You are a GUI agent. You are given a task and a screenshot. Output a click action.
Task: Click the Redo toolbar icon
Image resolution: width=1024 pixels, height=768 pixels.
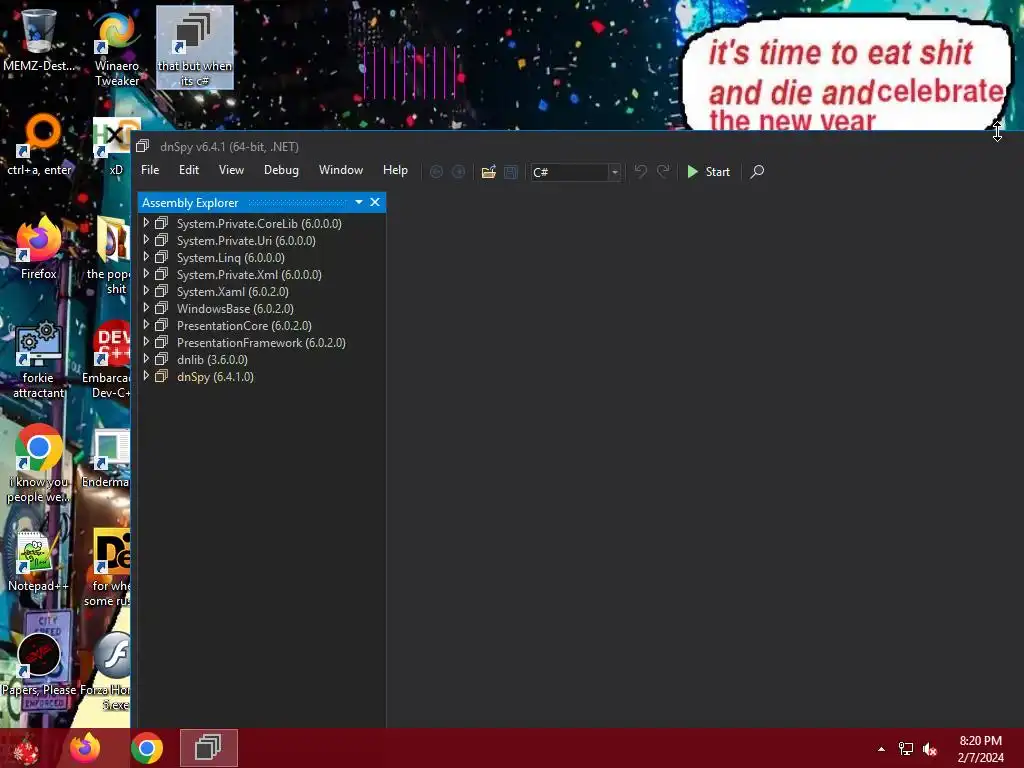click(x=663, y=171)
